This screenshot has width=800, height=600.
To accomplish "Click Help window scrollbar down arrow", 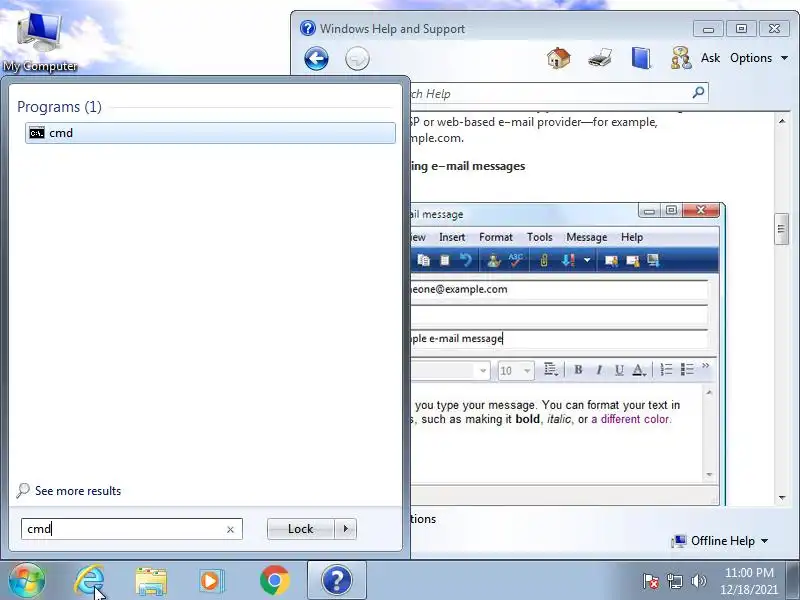I will [782, 498].
